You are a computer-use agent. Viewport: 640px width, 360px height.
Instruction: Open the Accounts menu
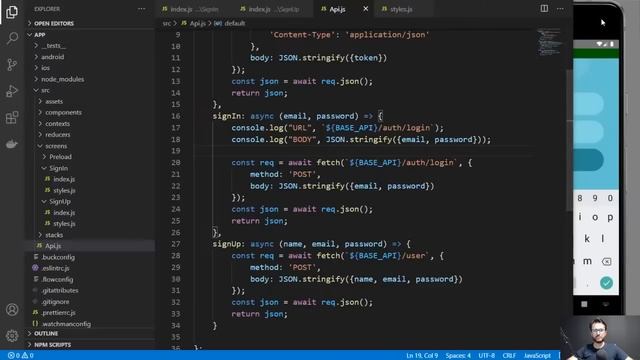pyautogui.click(x=12, y=309)
